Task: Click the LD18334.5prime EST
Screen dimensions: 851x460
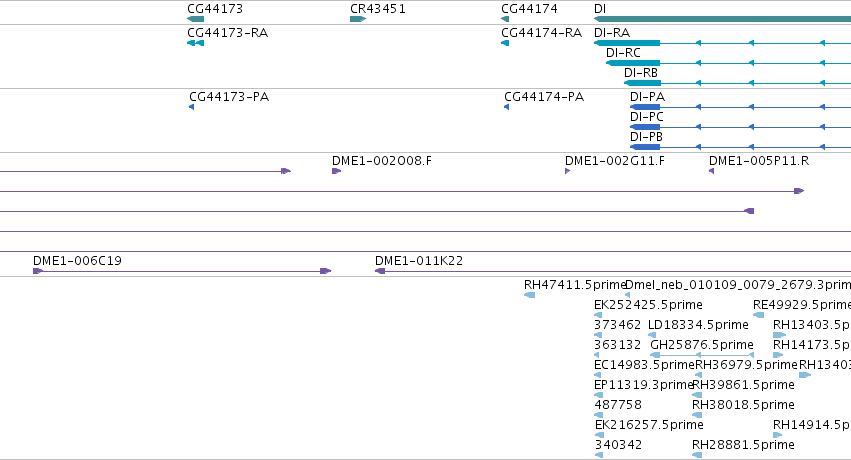Action: click(x=652, y=335)
